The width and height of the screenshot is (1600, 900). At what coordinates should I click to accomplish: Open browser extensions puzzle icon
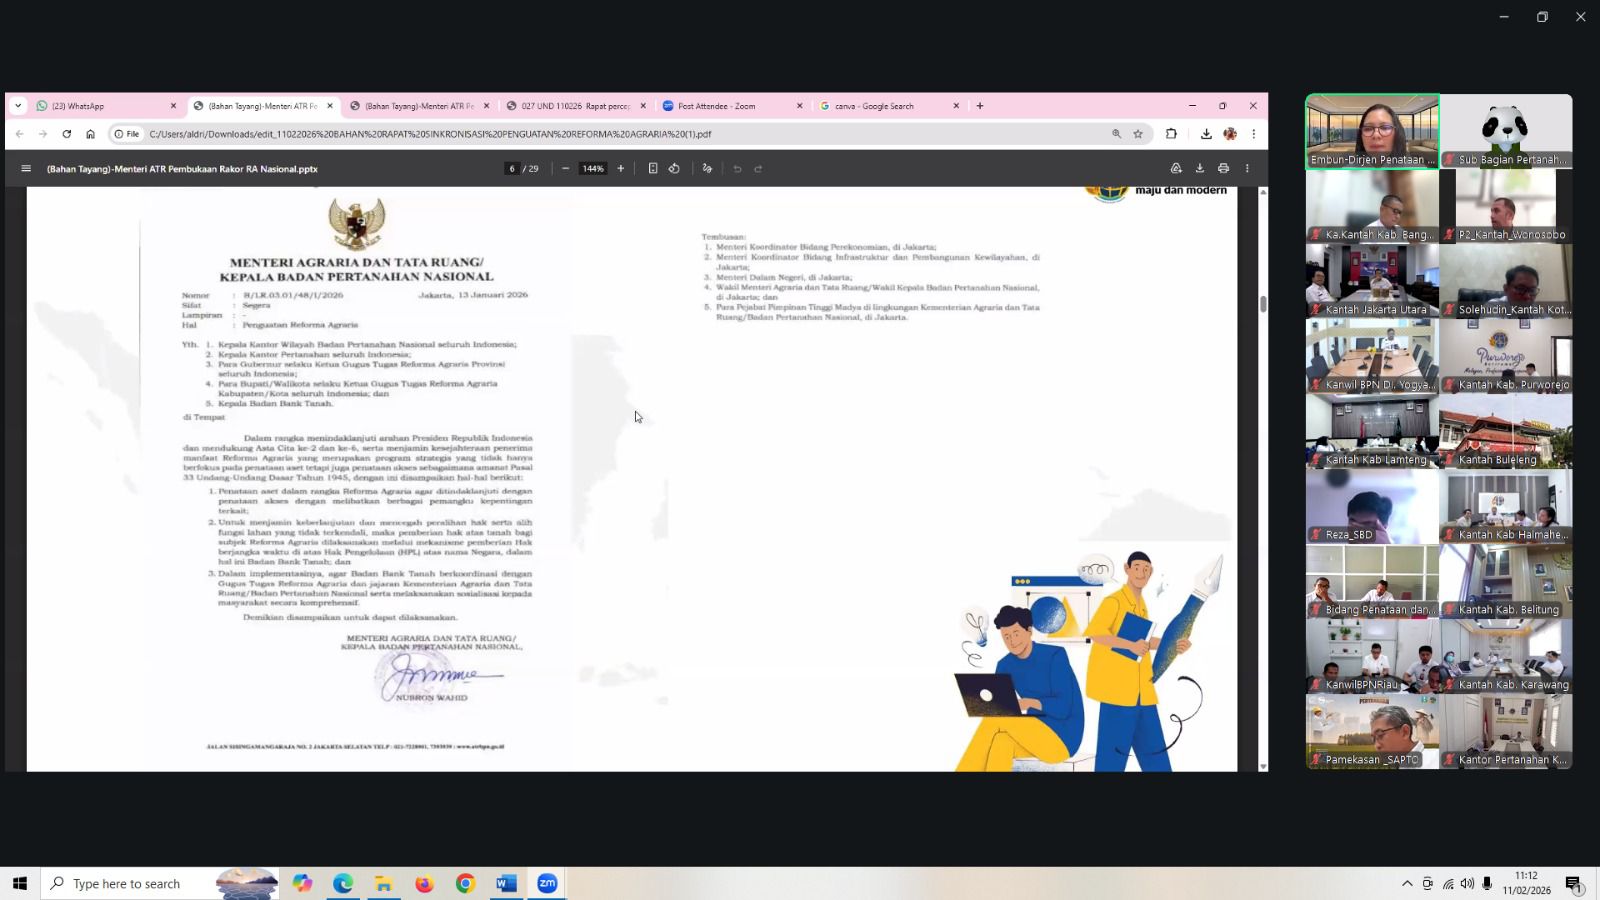click(1172, 134)
